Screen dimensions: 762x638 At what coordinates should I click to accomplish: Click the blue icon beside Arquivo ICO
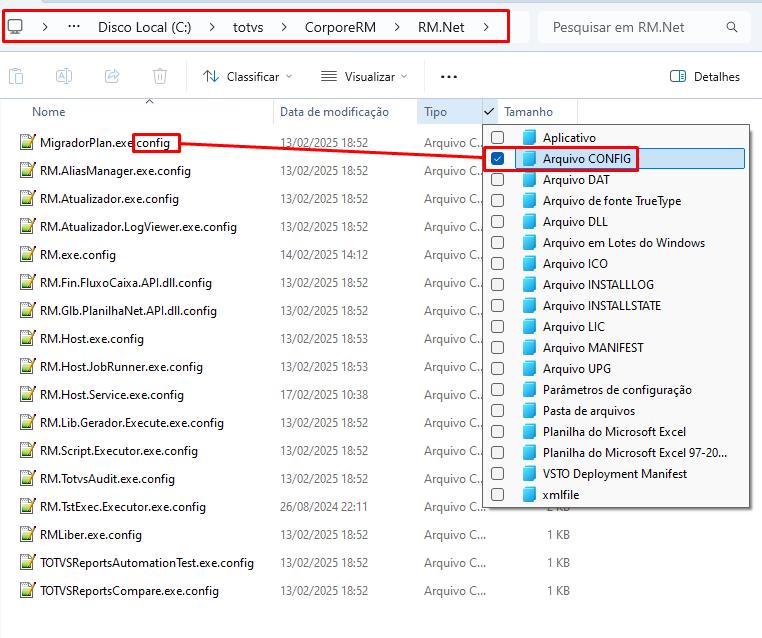coord(529,263)
